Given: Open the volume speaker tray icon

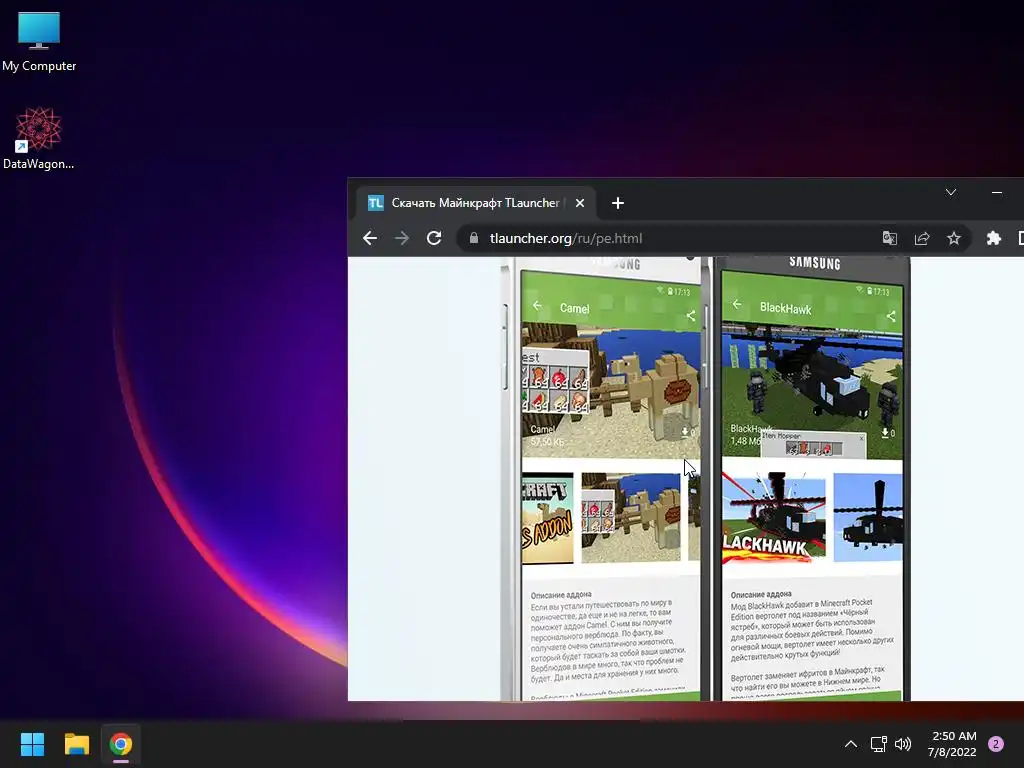Looking at the screenshot, I should pos(903,744).
